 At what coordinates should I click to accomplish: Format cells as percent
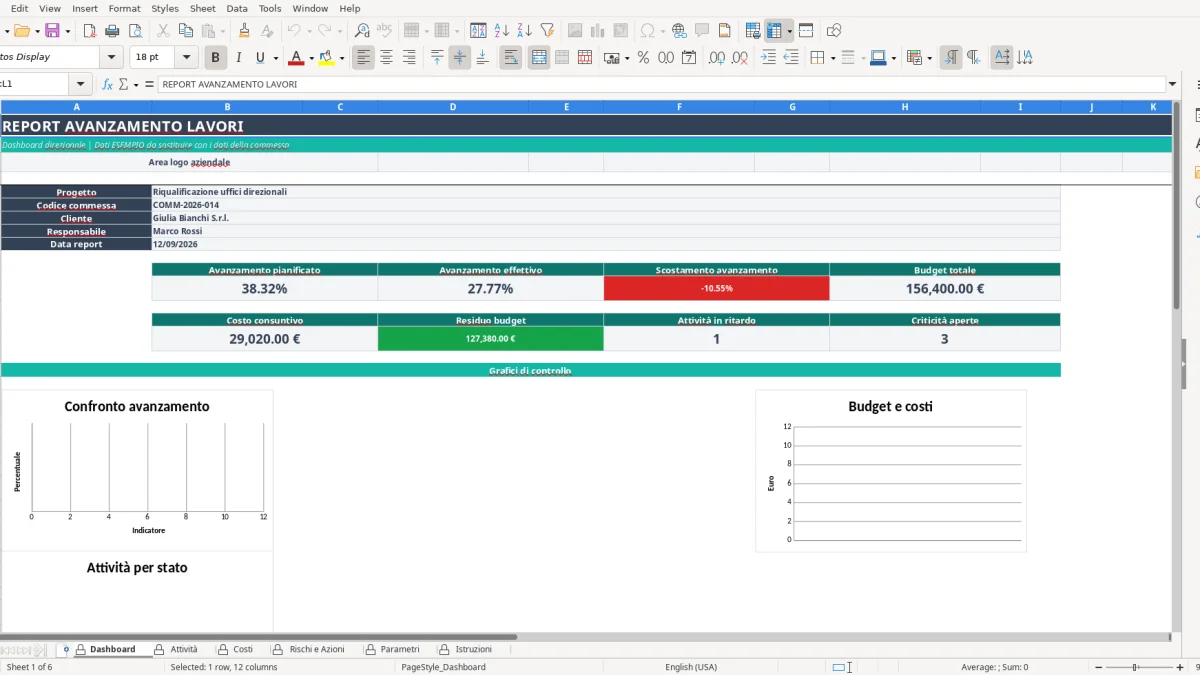click(643, 58)
